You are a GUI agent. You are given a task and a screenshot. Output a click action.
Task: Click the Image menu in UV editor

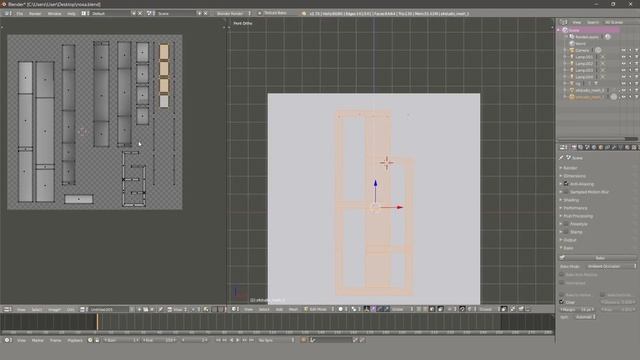[x=54, y=309]
